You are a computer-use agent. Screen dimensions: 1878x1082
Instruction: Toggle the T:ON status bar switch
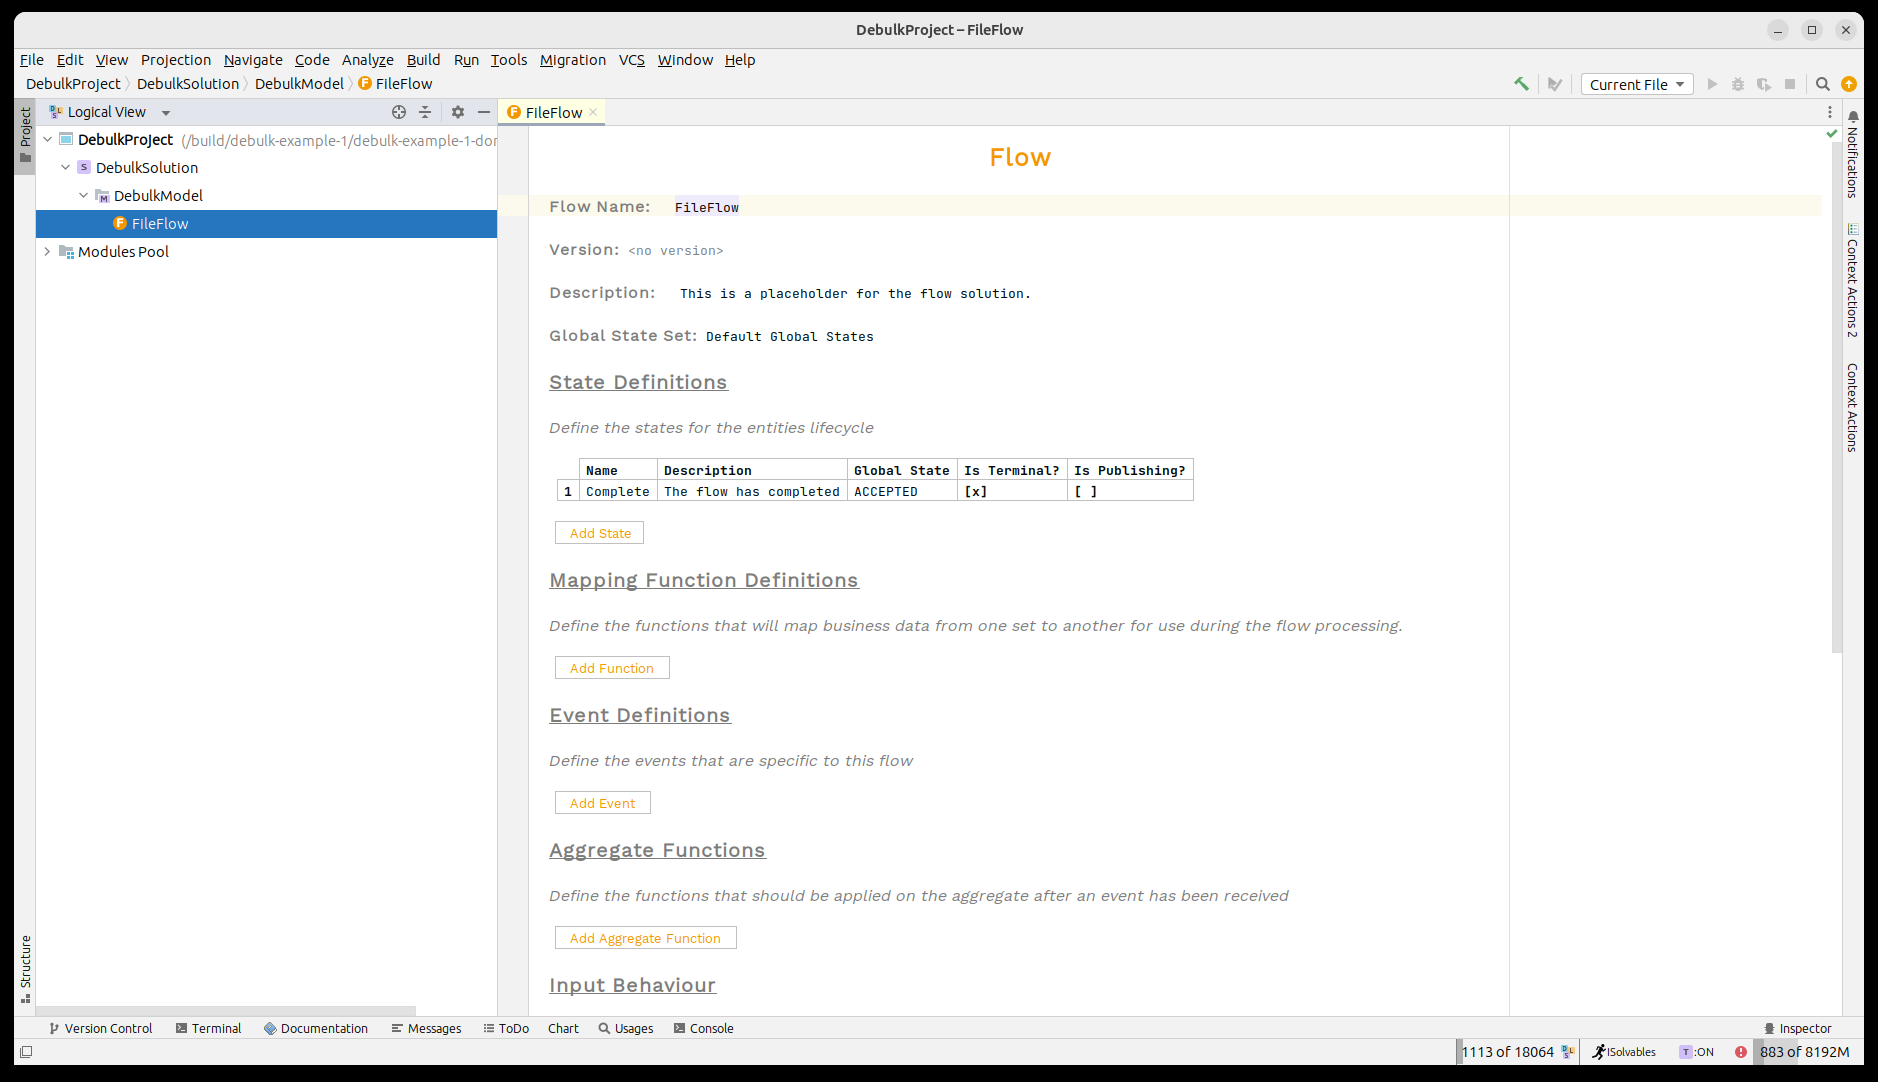(1697, 1052)
